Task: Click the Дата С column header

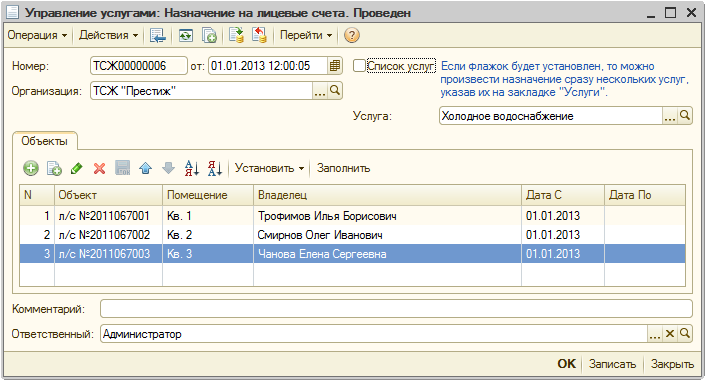Action: [563, 195]
